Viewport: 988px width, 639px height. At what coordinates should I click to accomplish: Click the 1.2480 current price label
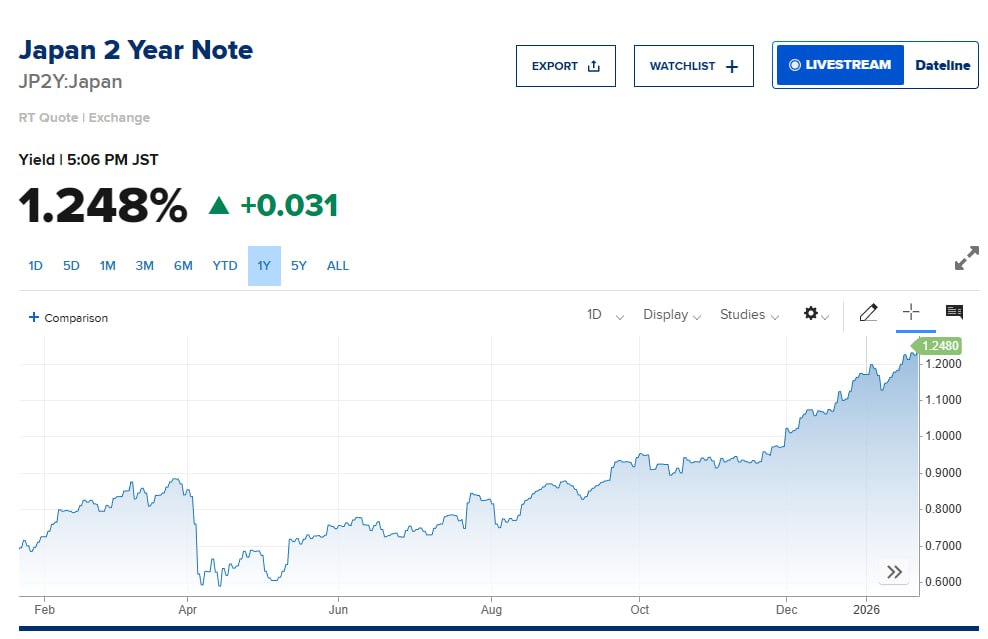tap(940, 346)
